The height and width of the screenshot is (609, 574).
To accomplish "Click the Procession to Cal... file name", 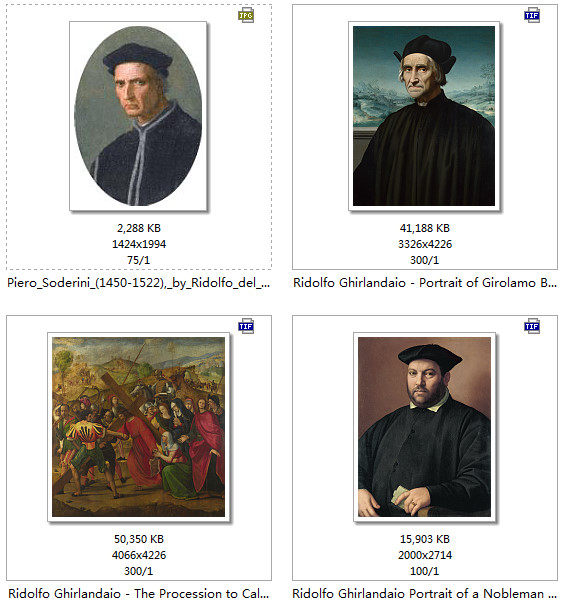I will (x=139, y=594).
